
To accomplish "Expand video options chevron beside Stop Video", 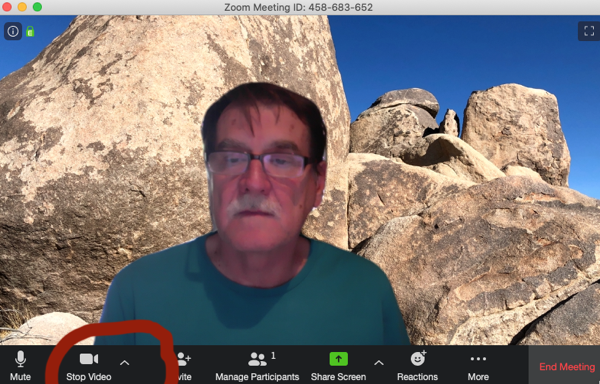I will click(x=125, y=363).
